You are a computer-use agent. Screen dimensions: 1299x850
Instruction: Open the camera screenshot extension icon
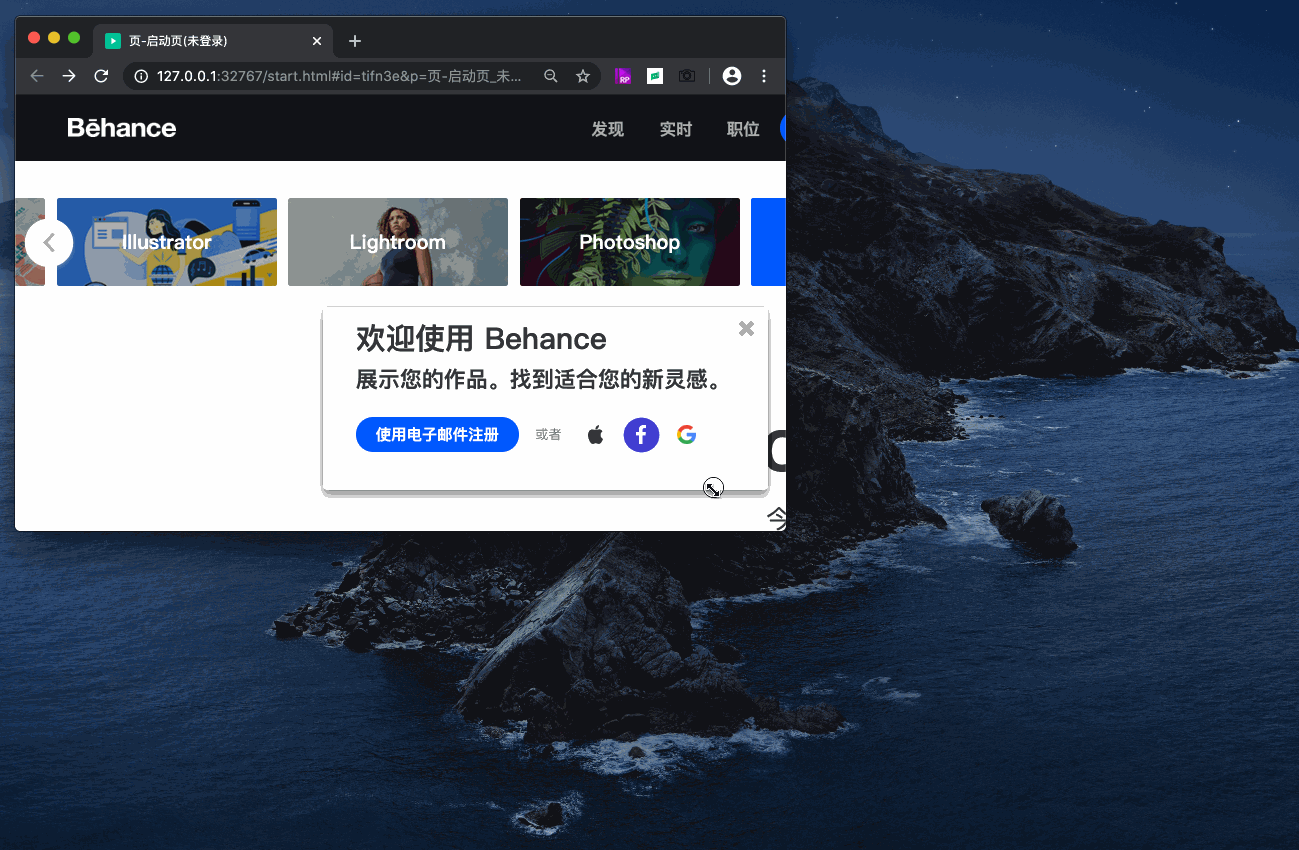coord(687,76)
